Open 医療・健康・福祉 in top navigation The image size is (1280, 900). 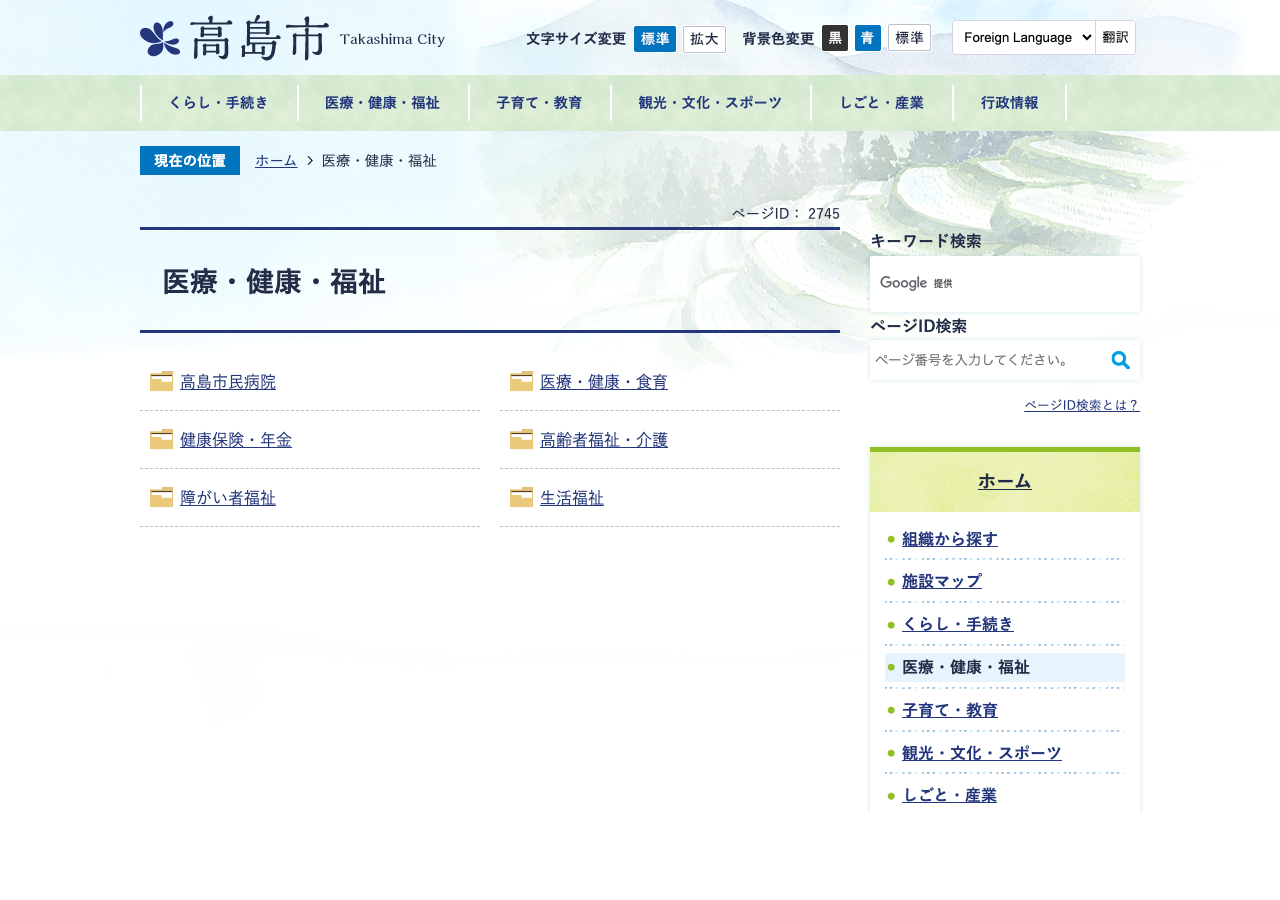[x=383, y=103]
